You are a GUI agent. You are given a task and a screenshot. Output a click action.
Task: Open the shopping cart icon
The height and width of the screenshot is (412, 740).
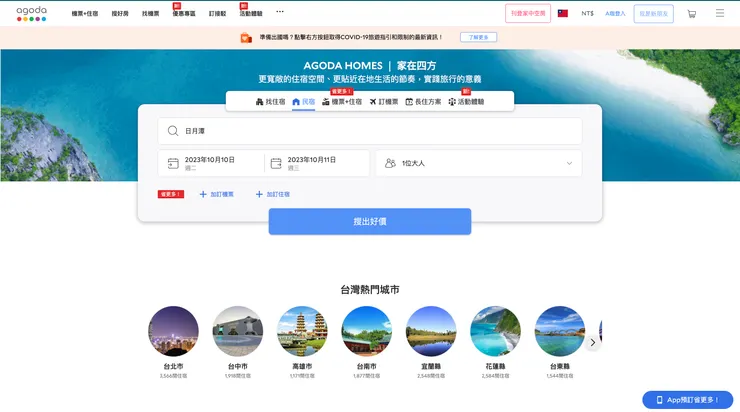pyautogui.click(x=691, y=14)
